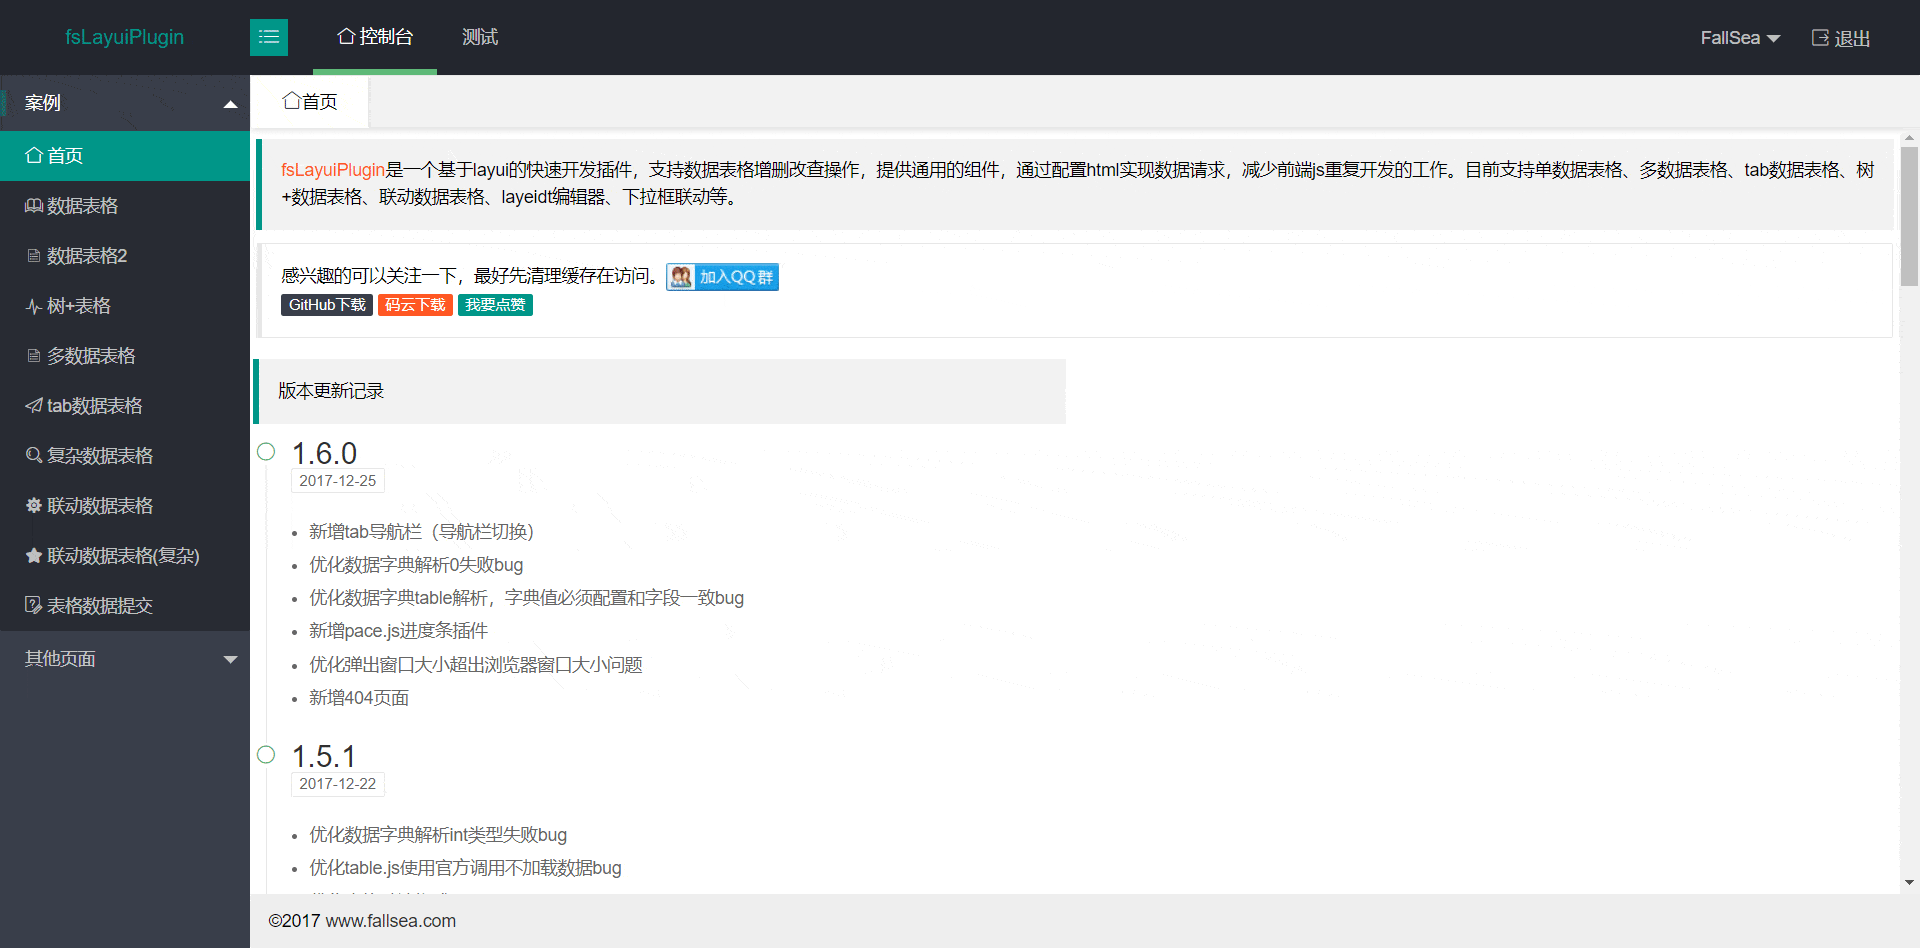
Task: Click the 退出 logout link
Action: 1841,38
